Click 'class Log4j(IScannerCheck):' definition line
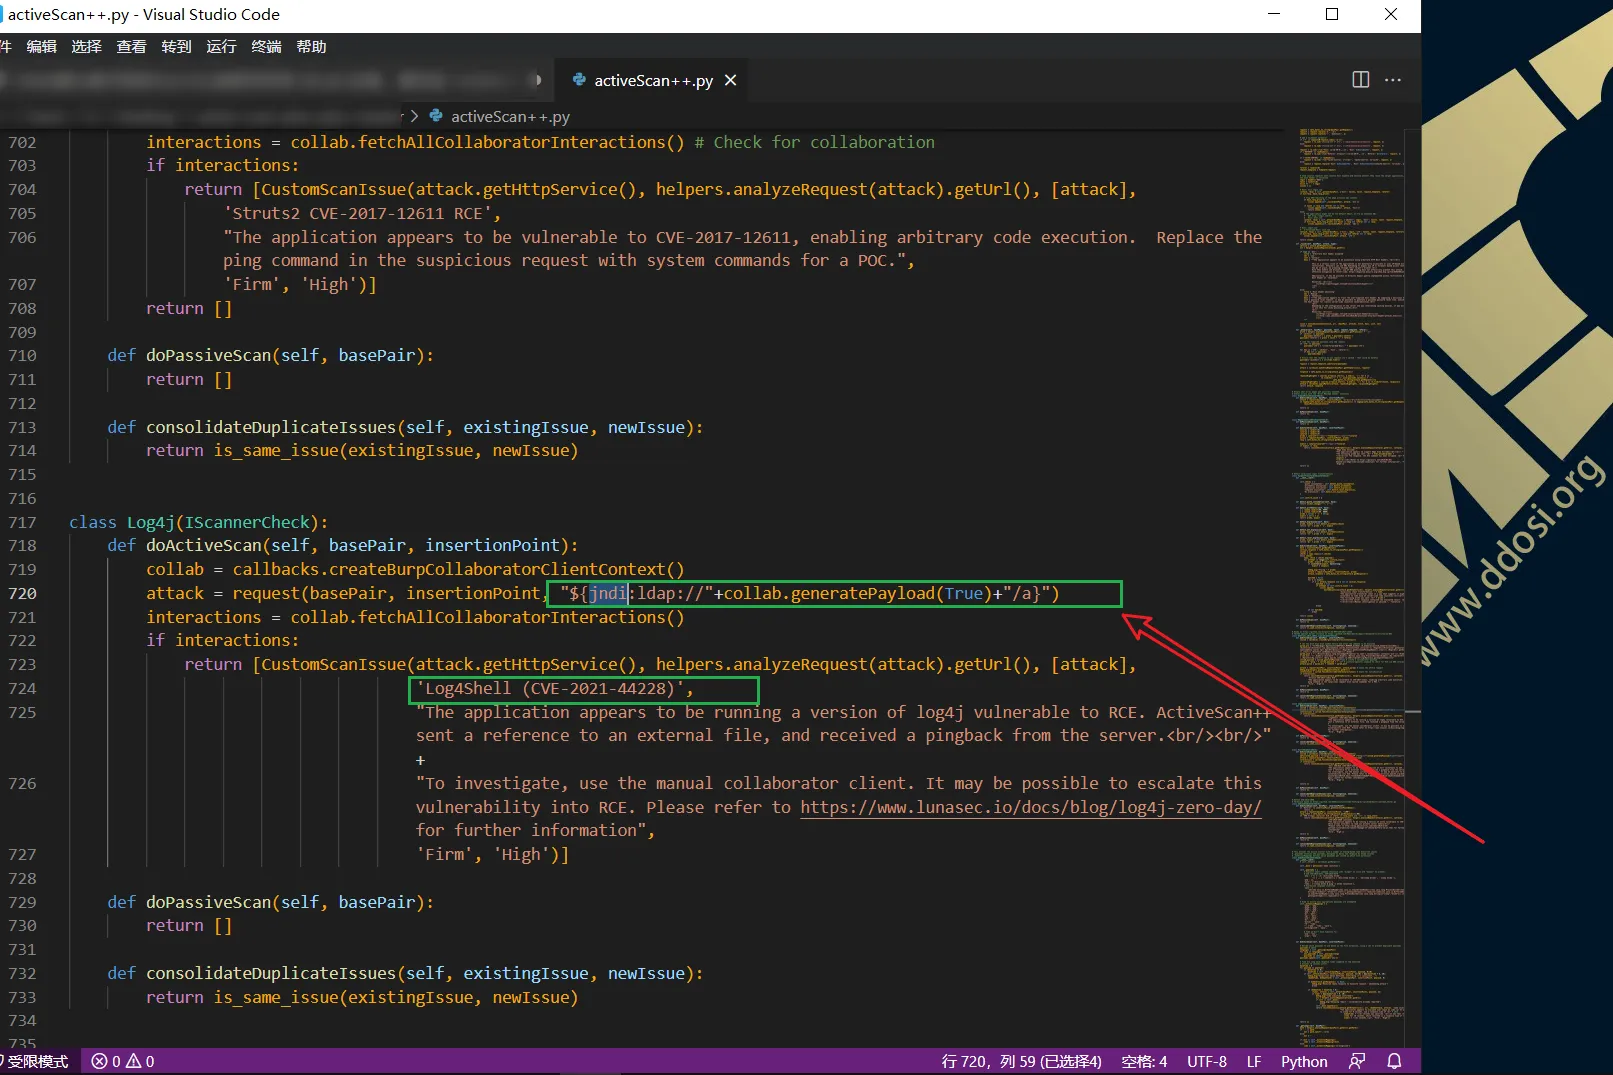Image resolution: width=1613 pixels, height=1075 pixels. click(198, 523)
